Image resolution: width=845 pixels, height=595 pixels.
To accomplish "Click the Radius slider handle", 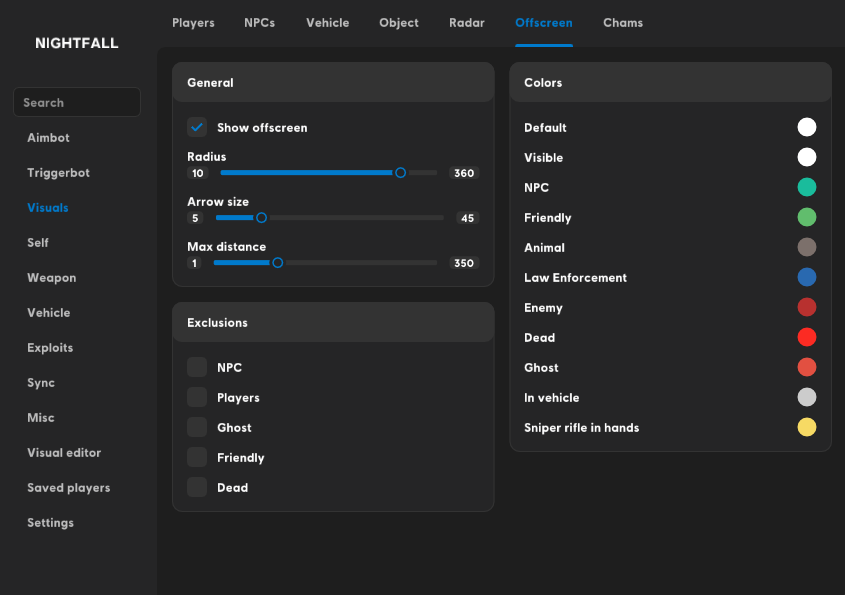I will tap(400, 173).
